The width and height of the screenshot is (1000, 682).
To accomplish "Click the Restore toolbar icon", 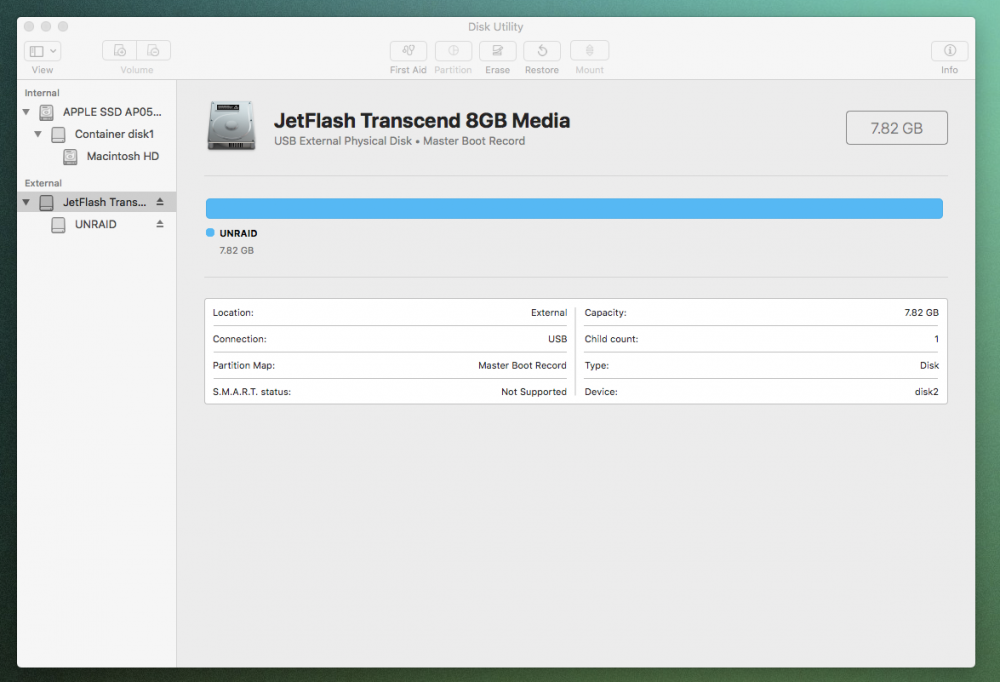I will click(x=542, y=50).
